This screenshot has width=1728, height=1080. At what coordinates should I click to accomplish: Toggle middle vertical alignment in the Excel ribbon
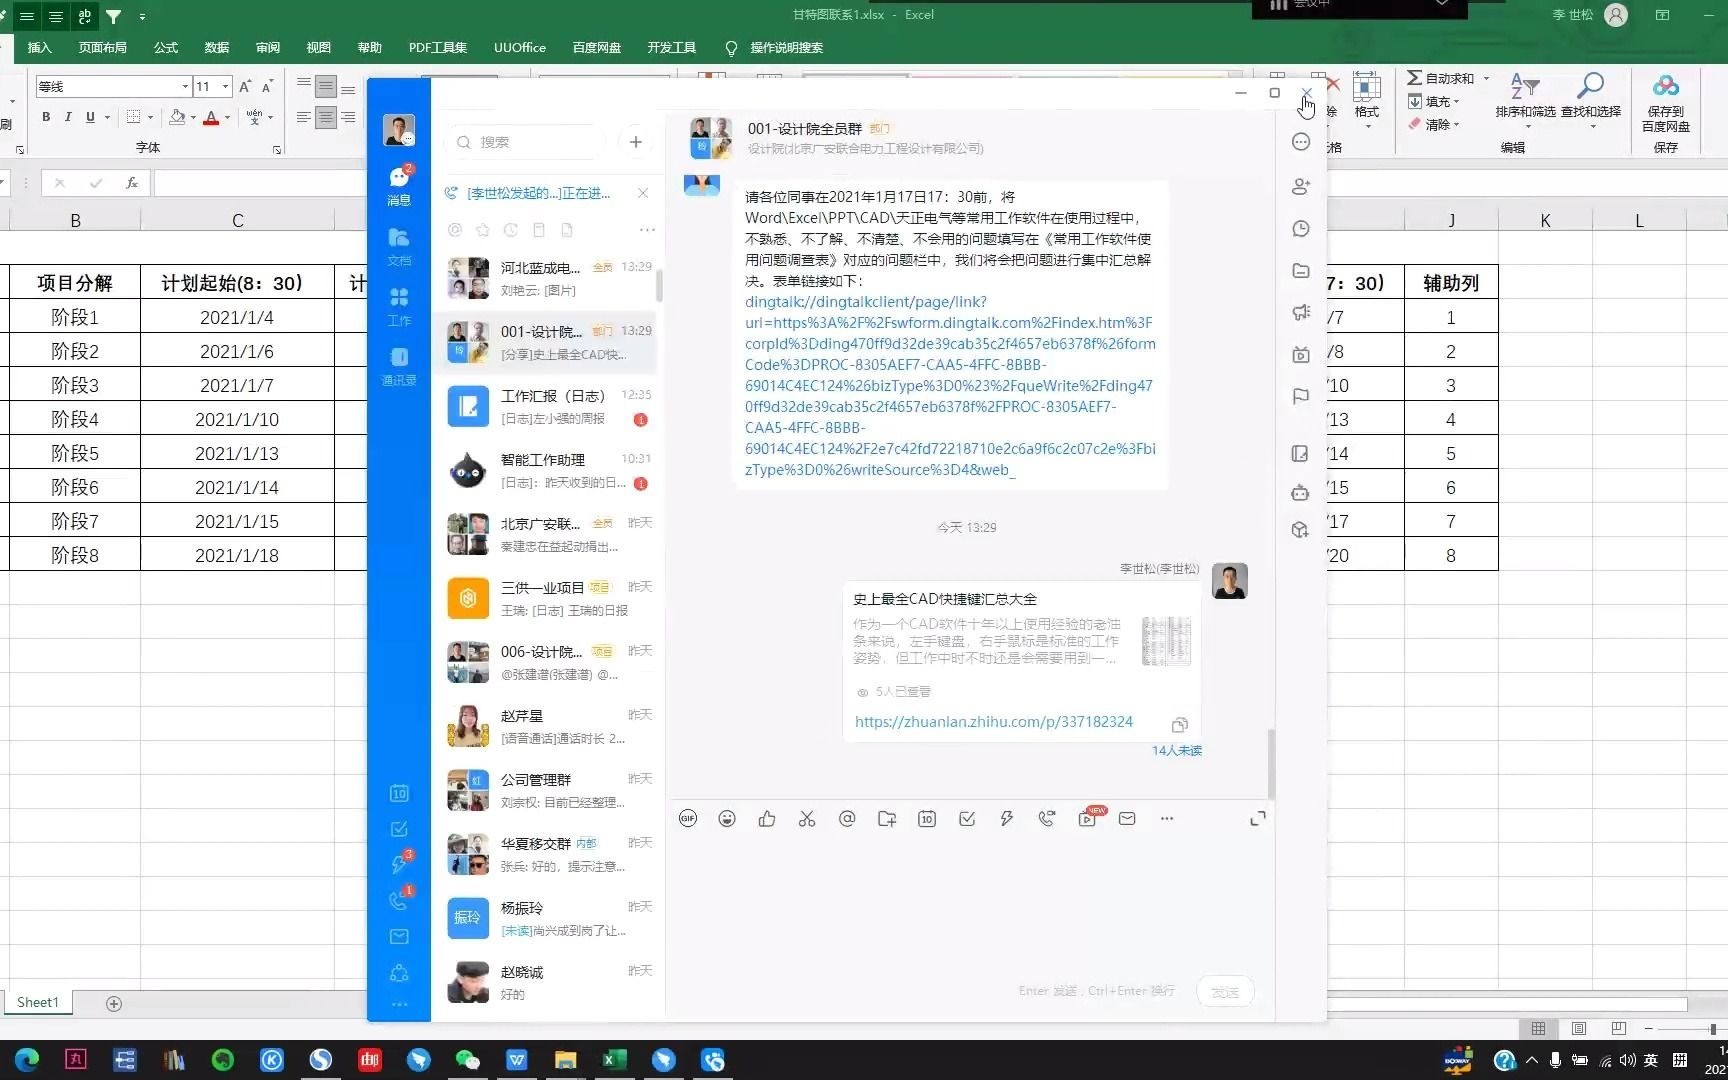(x=326, y=87)
